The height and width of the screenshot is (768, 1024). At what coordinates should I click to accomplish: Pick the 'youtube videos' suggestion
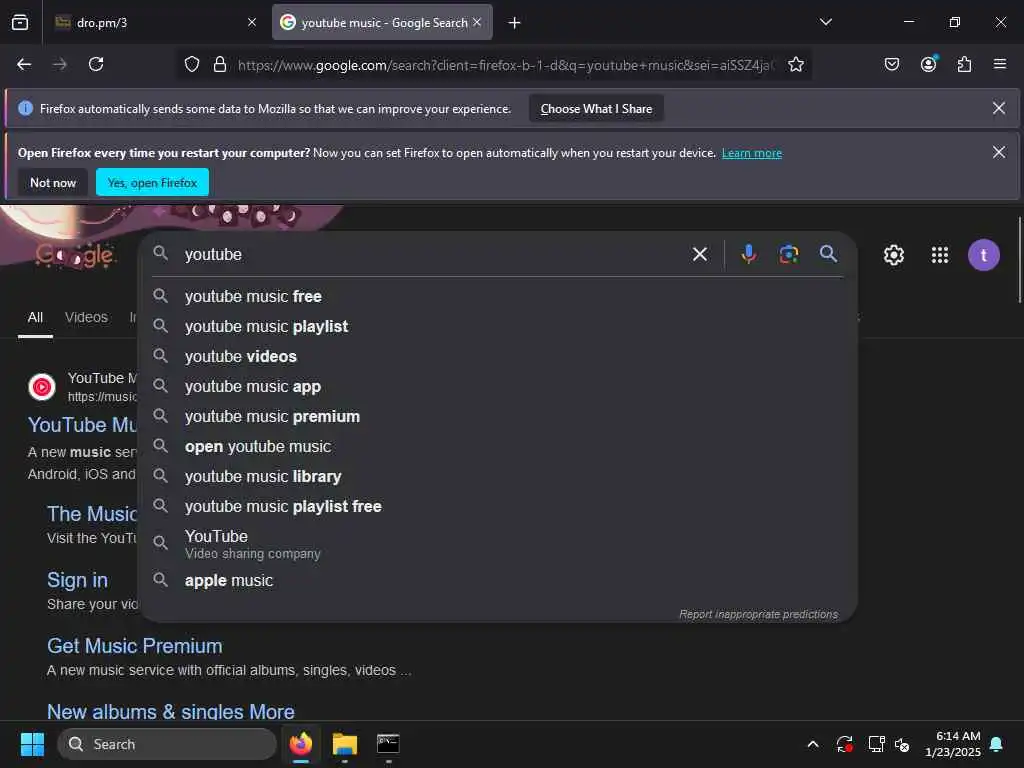coord(496,357)
